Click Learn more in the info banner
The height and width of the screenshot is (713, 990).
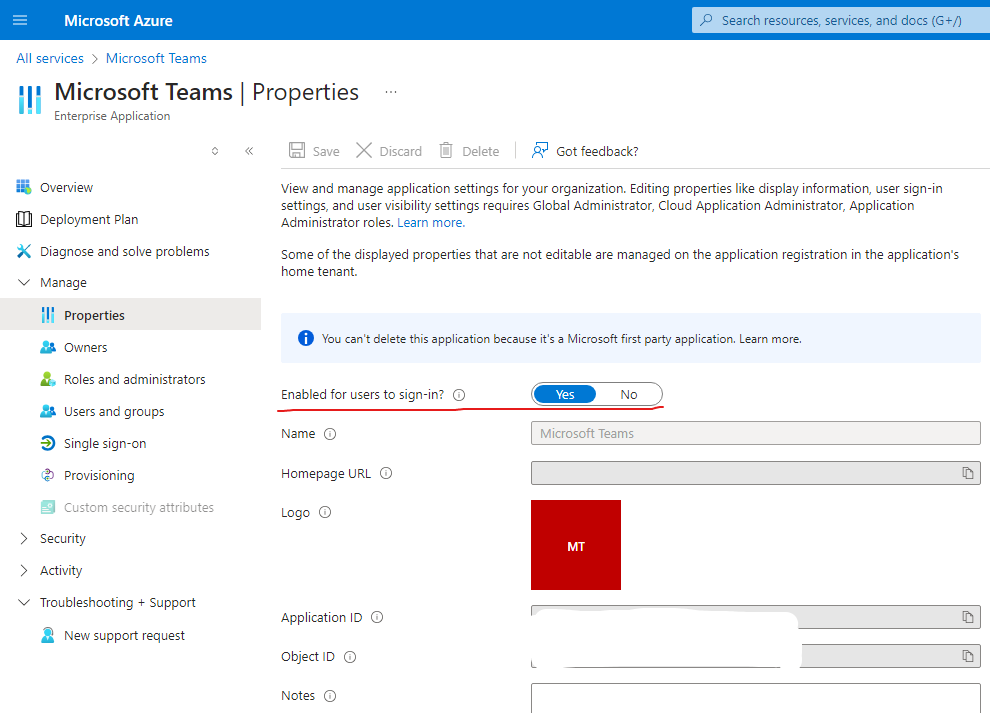770,339
